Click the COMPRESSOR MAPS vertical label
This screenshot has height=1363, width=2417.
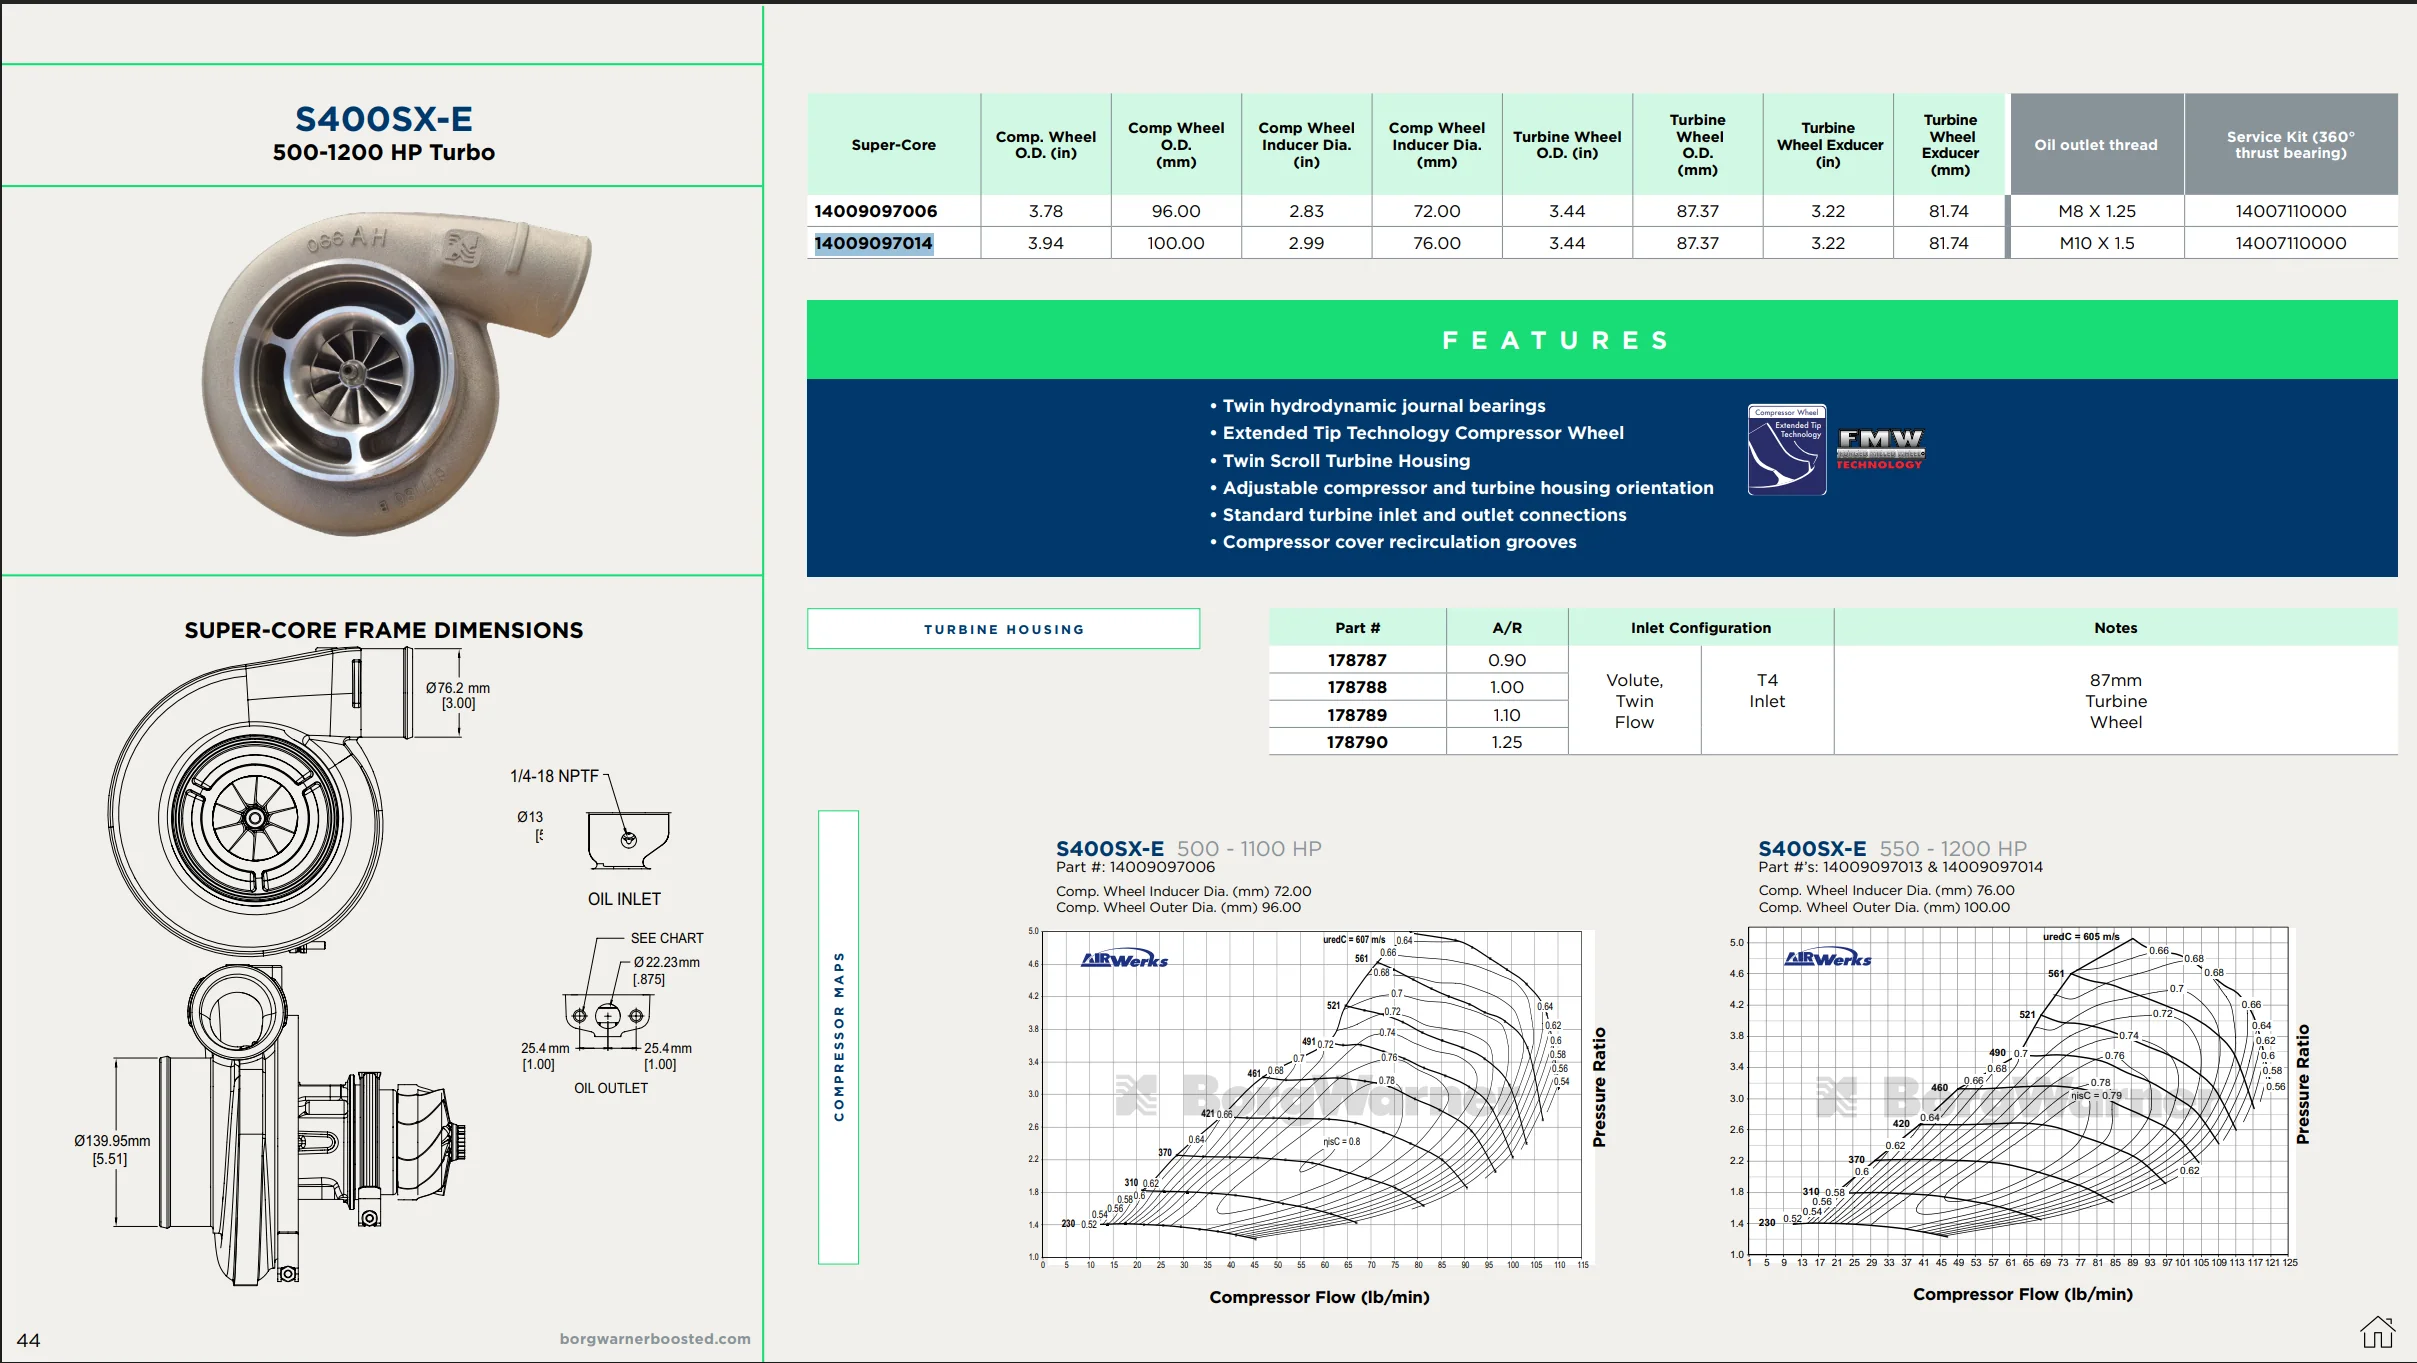pyautogui.click(x=838, y=1037)
